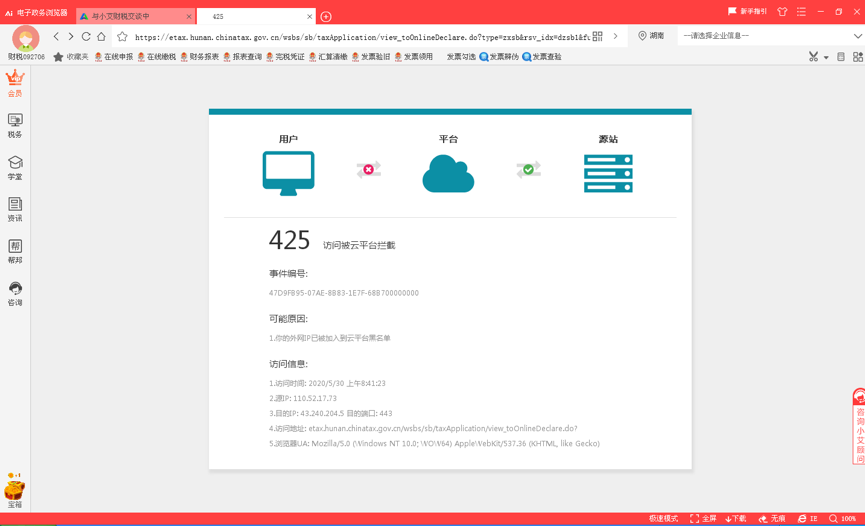Toggle 极速模式 in the status bar
865x526 pixels.
(664, 519)
